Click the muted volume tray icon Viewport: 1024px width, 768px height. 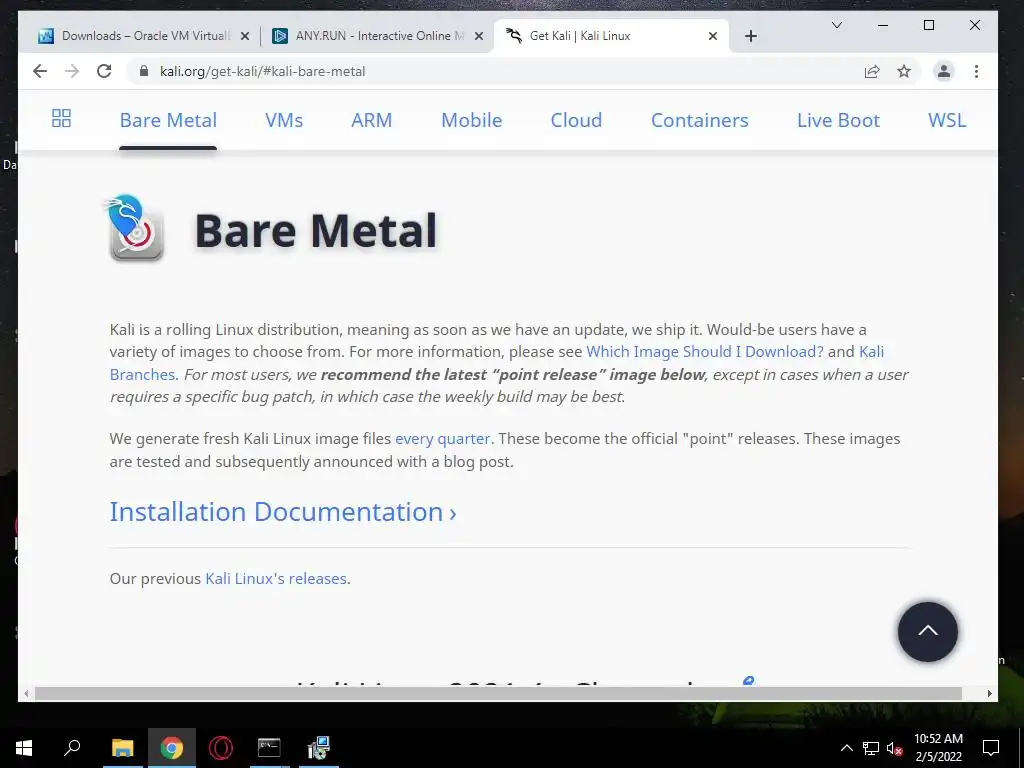pos(894,748)
